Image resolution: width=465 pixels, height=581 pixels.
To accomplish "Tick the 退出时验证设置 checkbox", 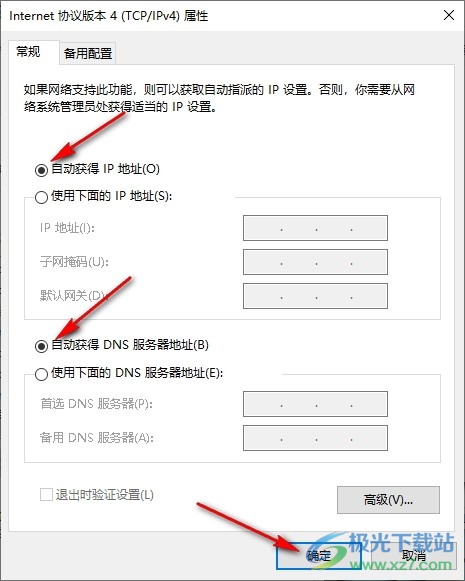I will click(46, 494).
